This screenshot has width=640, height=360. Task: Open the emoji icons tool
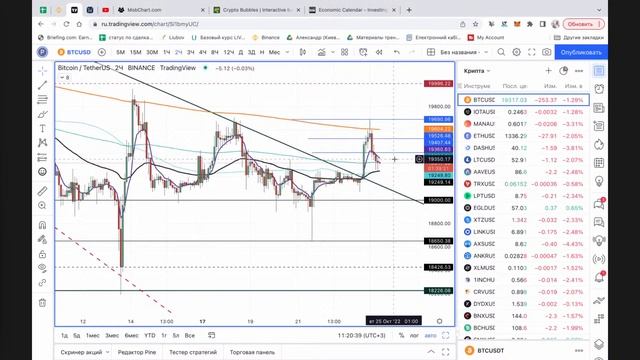42,172
